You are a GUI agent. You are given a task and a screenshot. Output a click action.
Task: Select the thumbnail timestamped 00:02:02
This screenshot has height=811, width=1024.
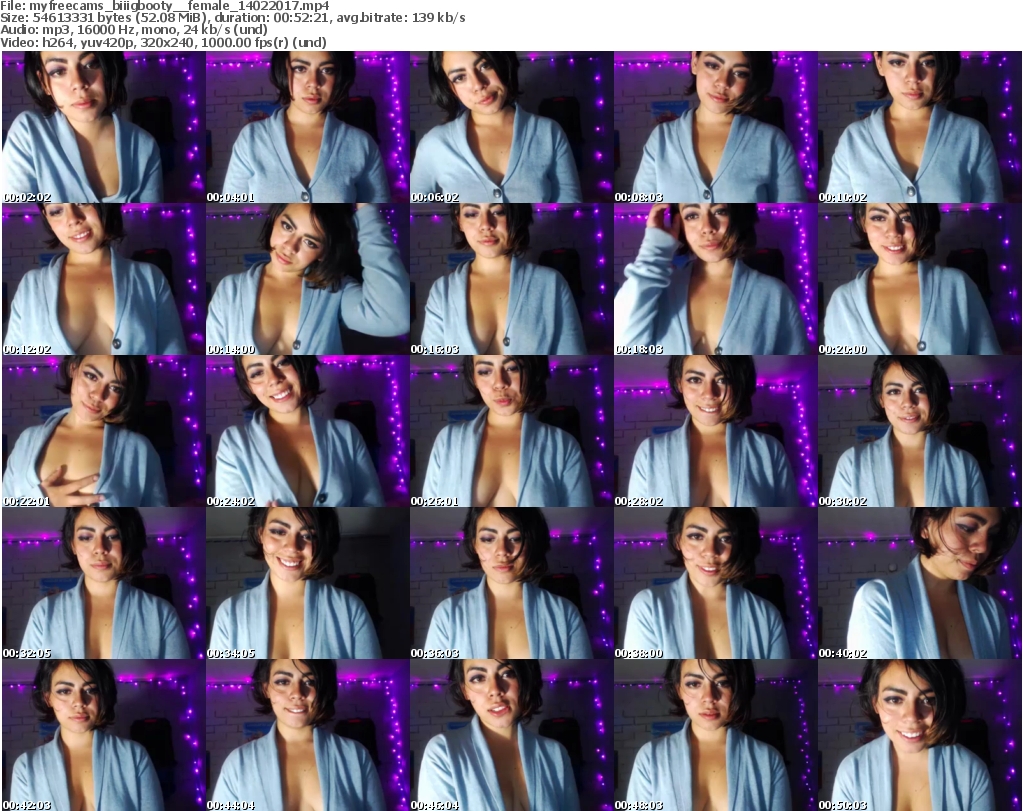[x=104, y=127]
